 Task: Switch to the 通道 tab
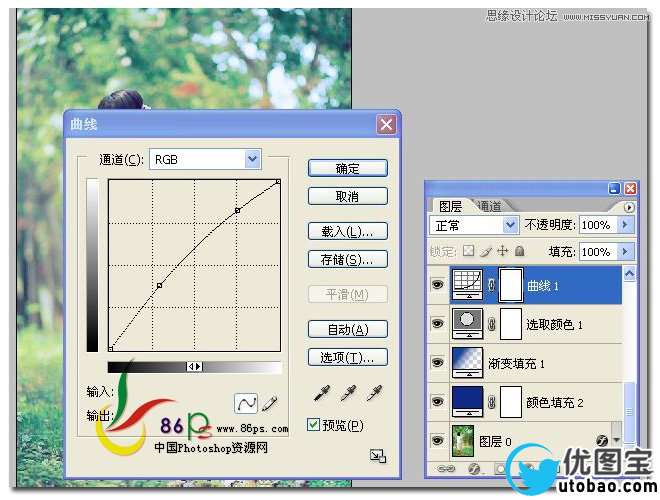point(490,206)
